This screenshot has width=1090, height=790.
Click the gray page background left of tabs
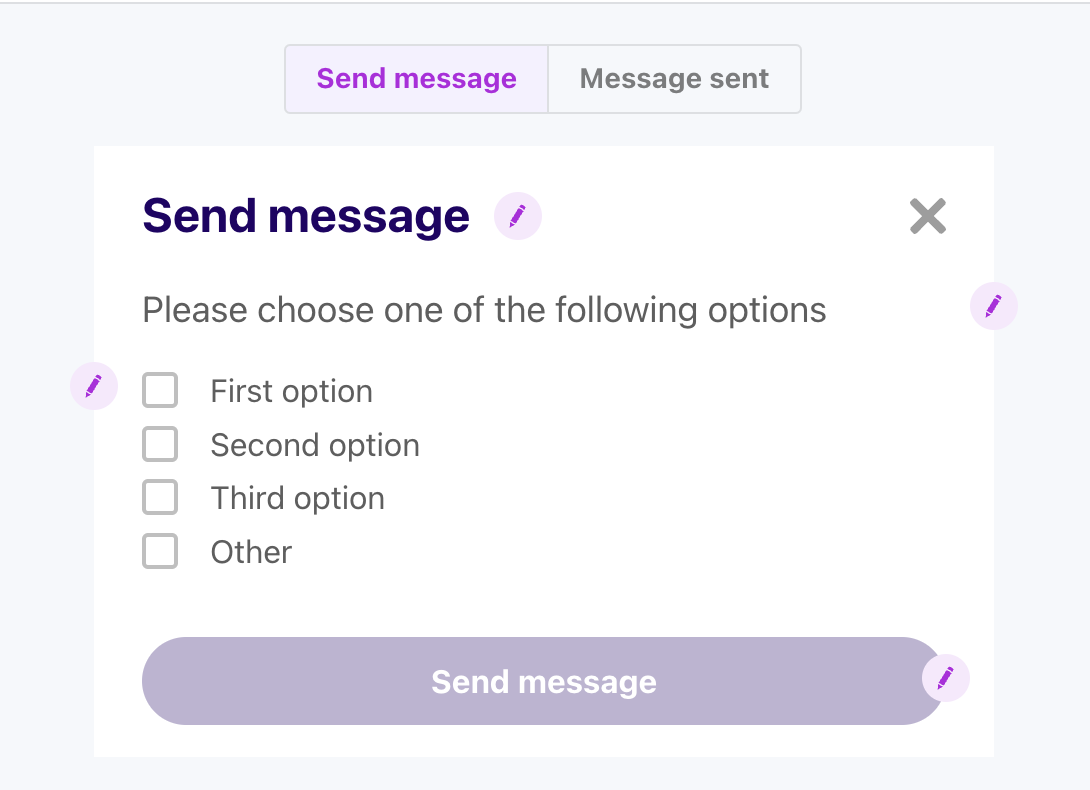[140, 80]
